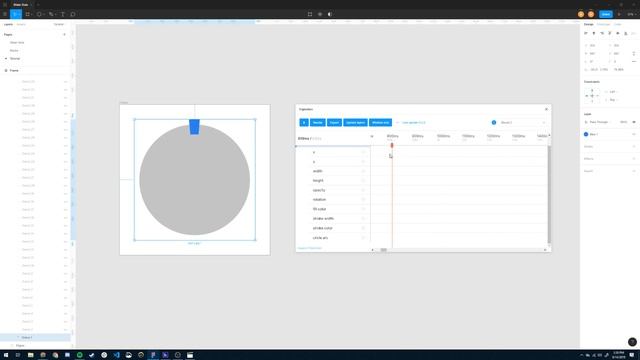Add a new page with plus icon
The height and width of the screenshot is (360, 640).
[x=64, y=35]
